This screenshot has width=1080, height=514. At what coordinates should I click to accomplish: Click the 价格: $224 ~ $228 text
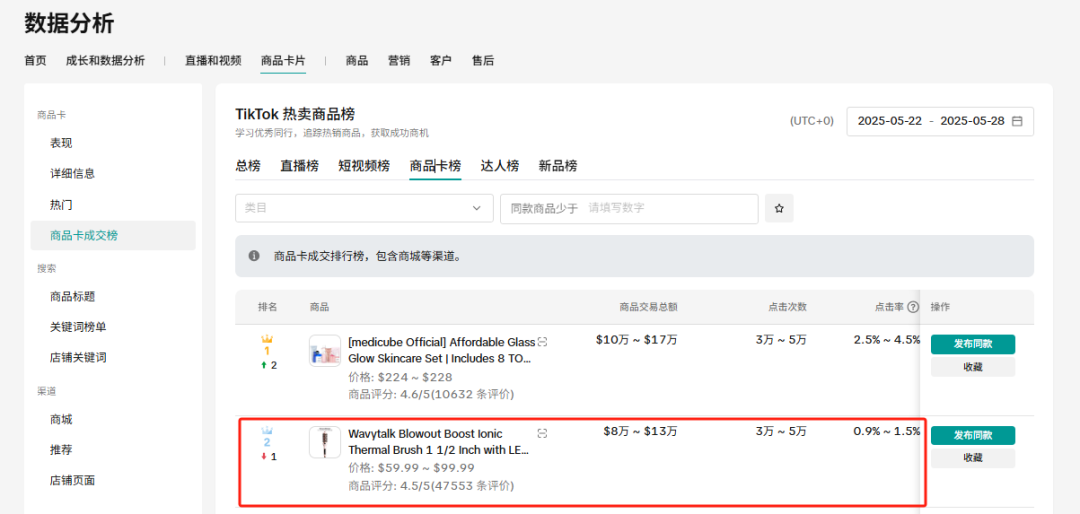[x=398, y=378]
